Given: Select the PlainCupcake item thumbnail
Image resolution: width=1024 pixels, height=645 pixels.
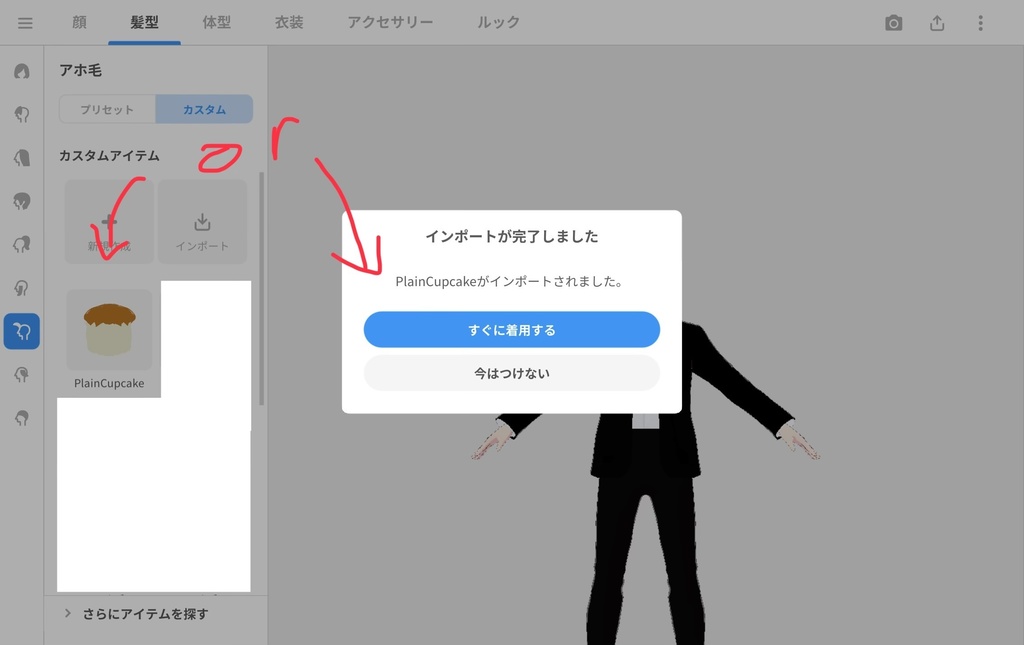Looking at the screenshot, I should [x=108, y=330].
